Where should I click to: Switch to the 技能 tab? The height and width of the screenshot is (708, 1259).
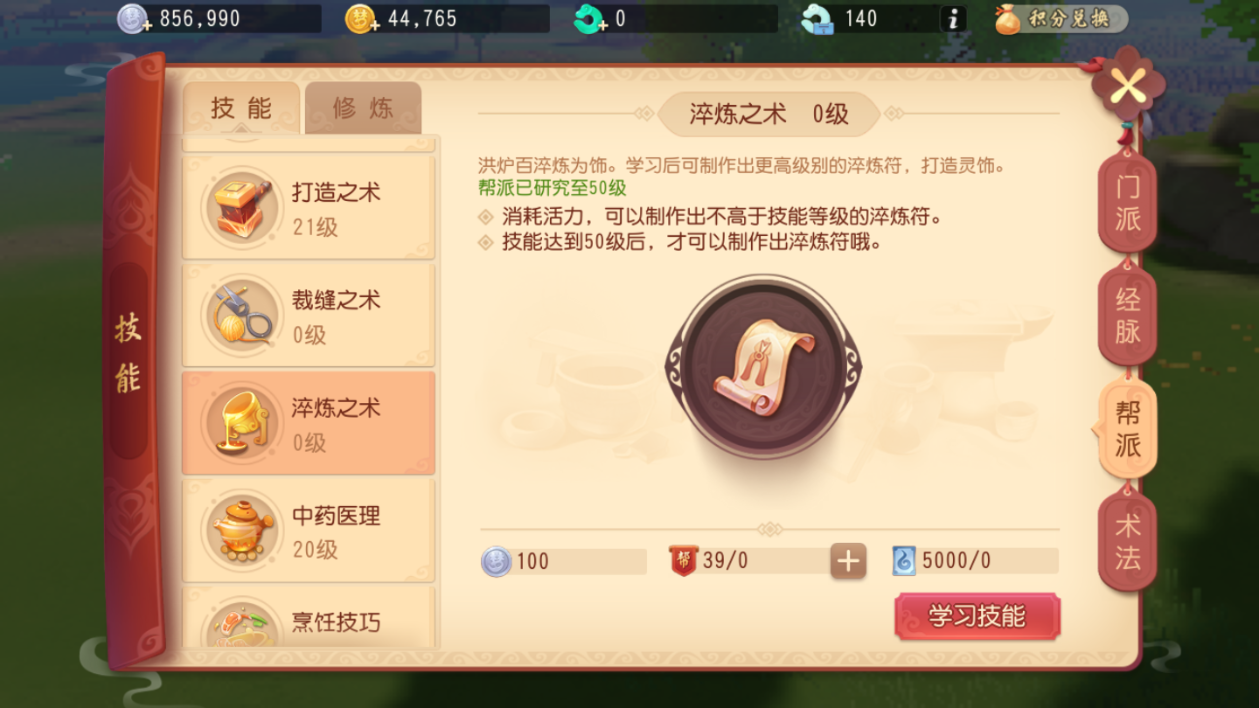click(241, 108)
